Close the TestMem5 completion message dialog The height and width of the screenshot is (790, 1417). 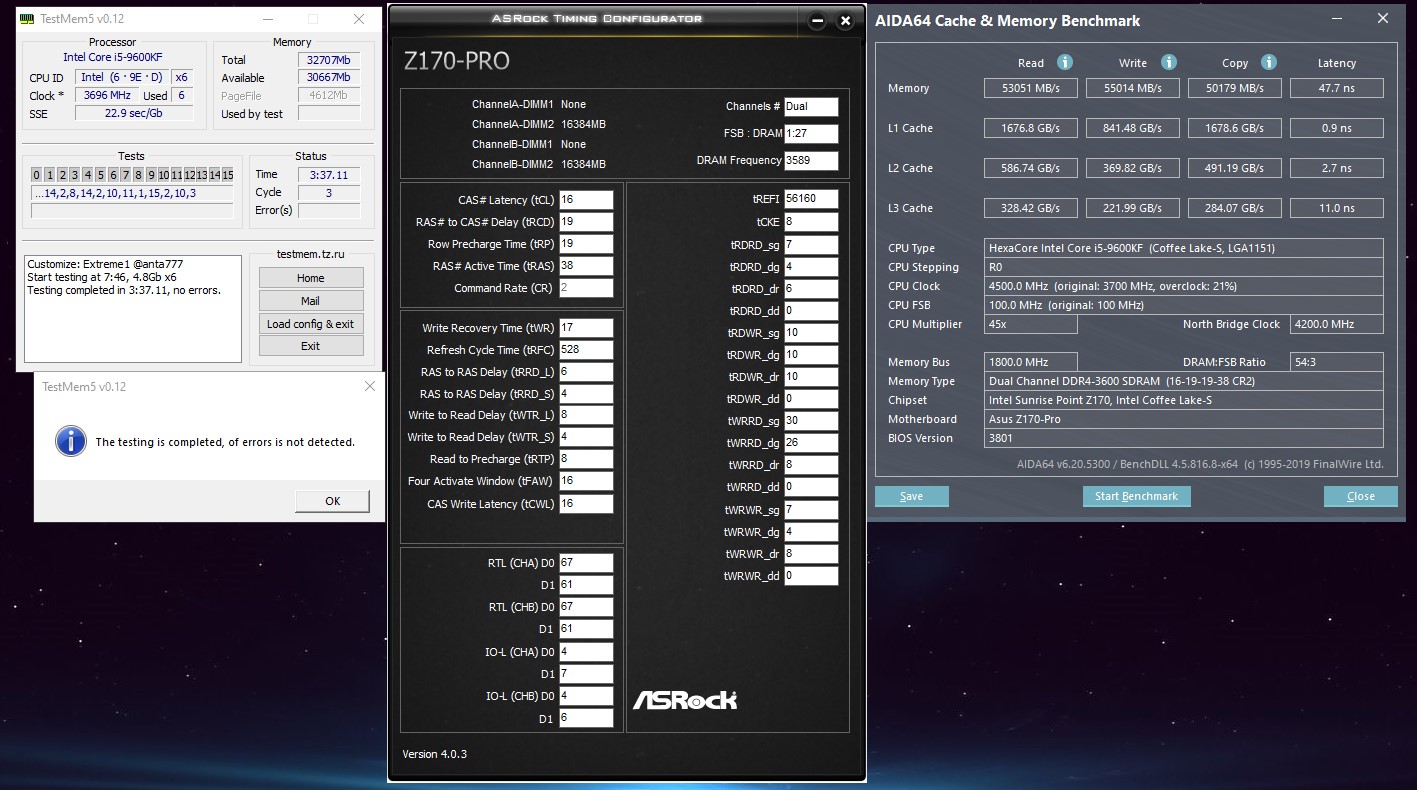369,386
